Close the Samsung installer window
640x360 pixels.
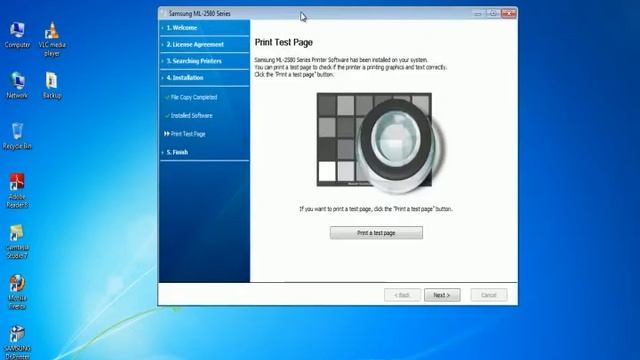coord(509,13)
